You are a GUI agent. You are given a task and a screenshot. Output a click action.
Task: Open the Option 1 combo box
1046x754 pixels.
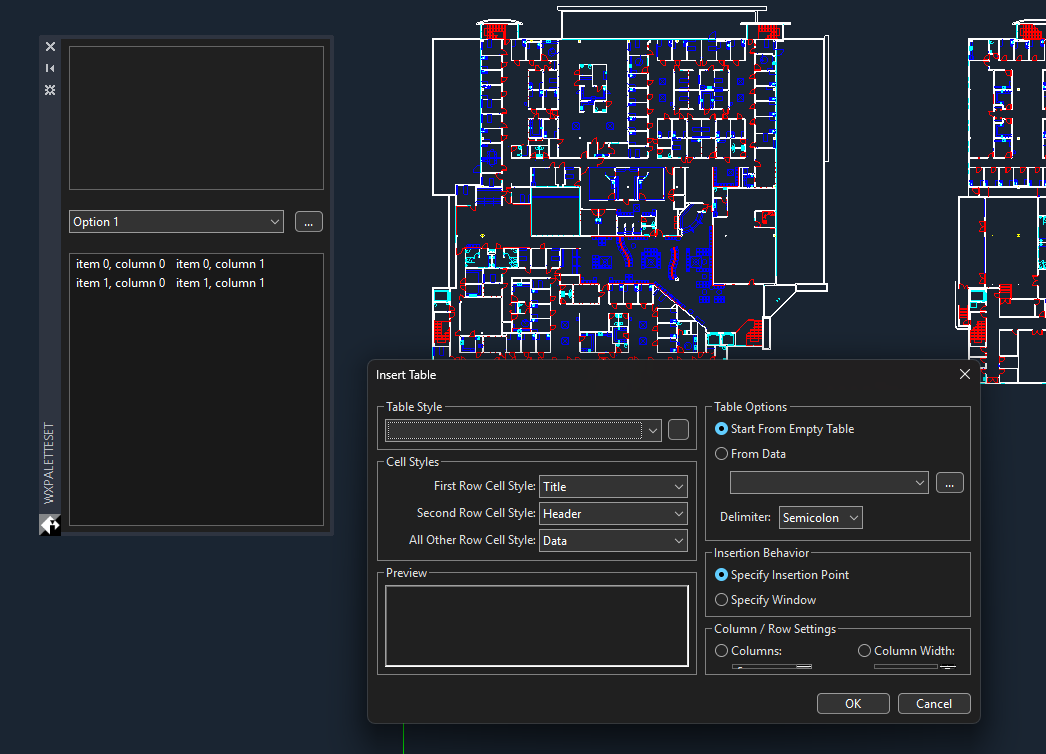click(x=176, y=222)
